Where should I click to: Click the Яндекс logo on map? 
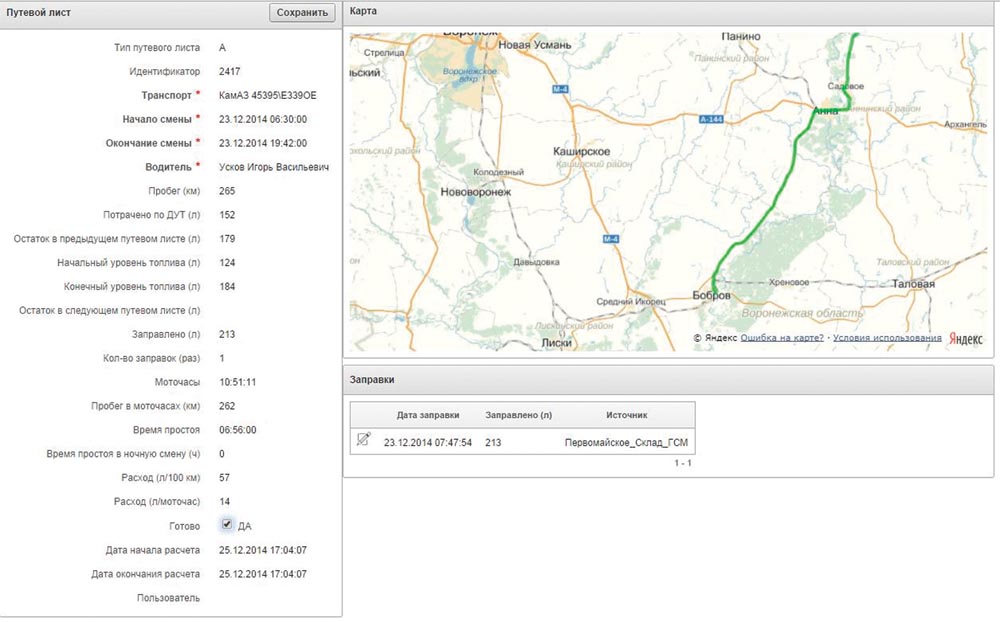tap(965, 338)
